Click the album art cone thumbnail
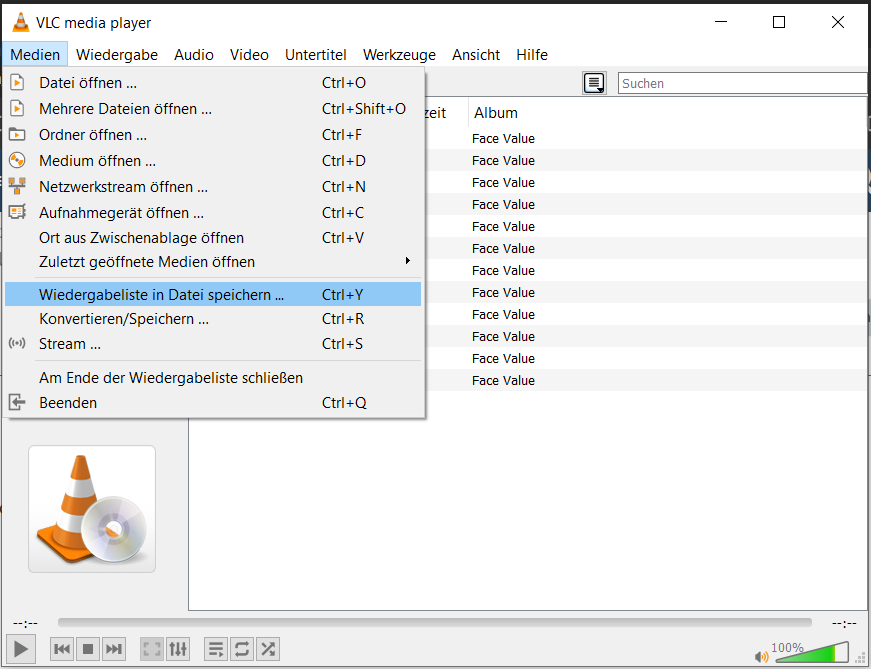The height and width of the screenshot is (669, 871). point(92,508)
